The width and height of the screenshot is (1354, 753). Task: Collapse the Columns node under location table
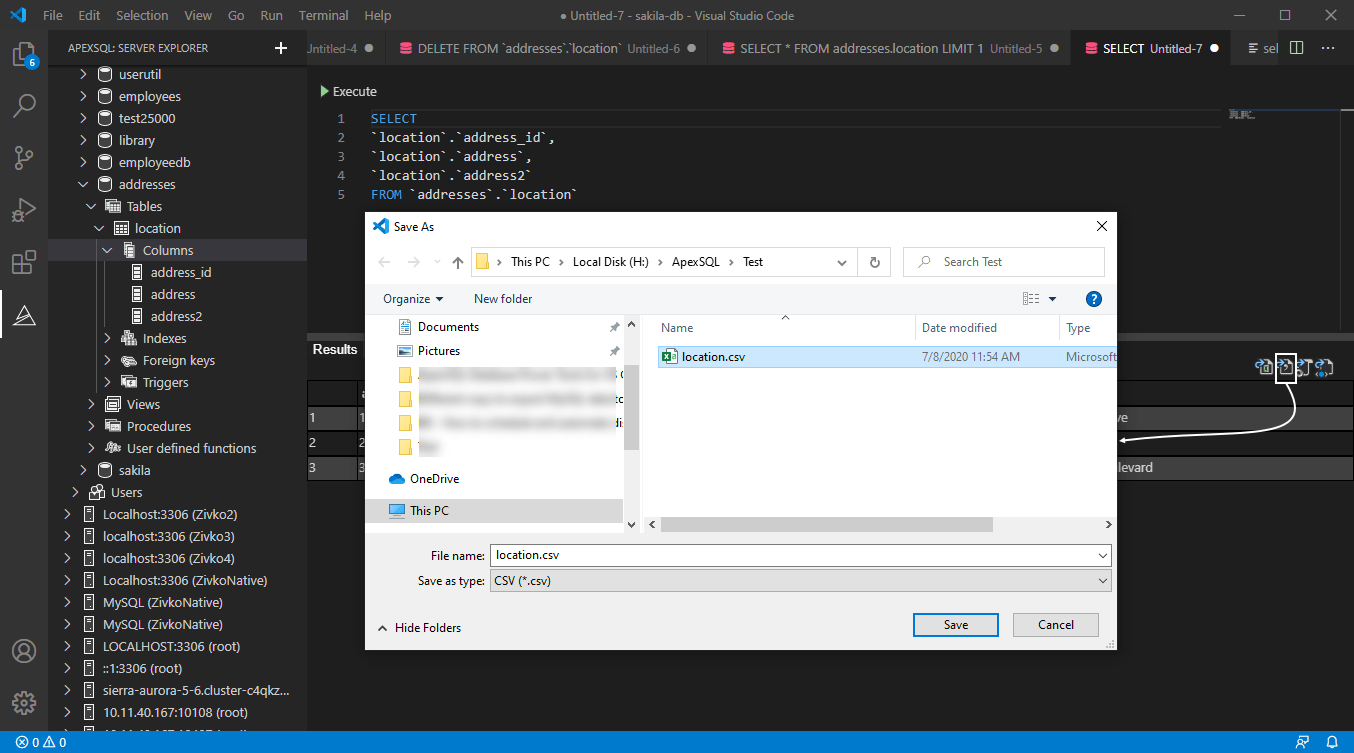pyautogui.click(x=107, y=249)
